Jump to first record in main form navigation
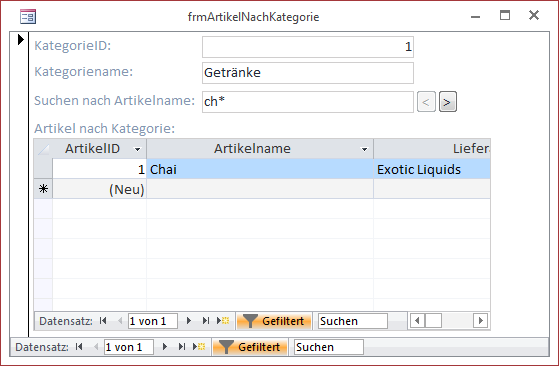The width and height of the screenshot is (559, 366). coord(79,347)
